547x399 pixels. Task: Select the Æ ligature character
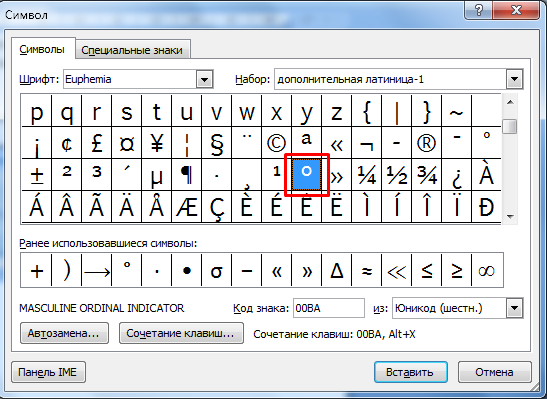click(x=186, y=206)
